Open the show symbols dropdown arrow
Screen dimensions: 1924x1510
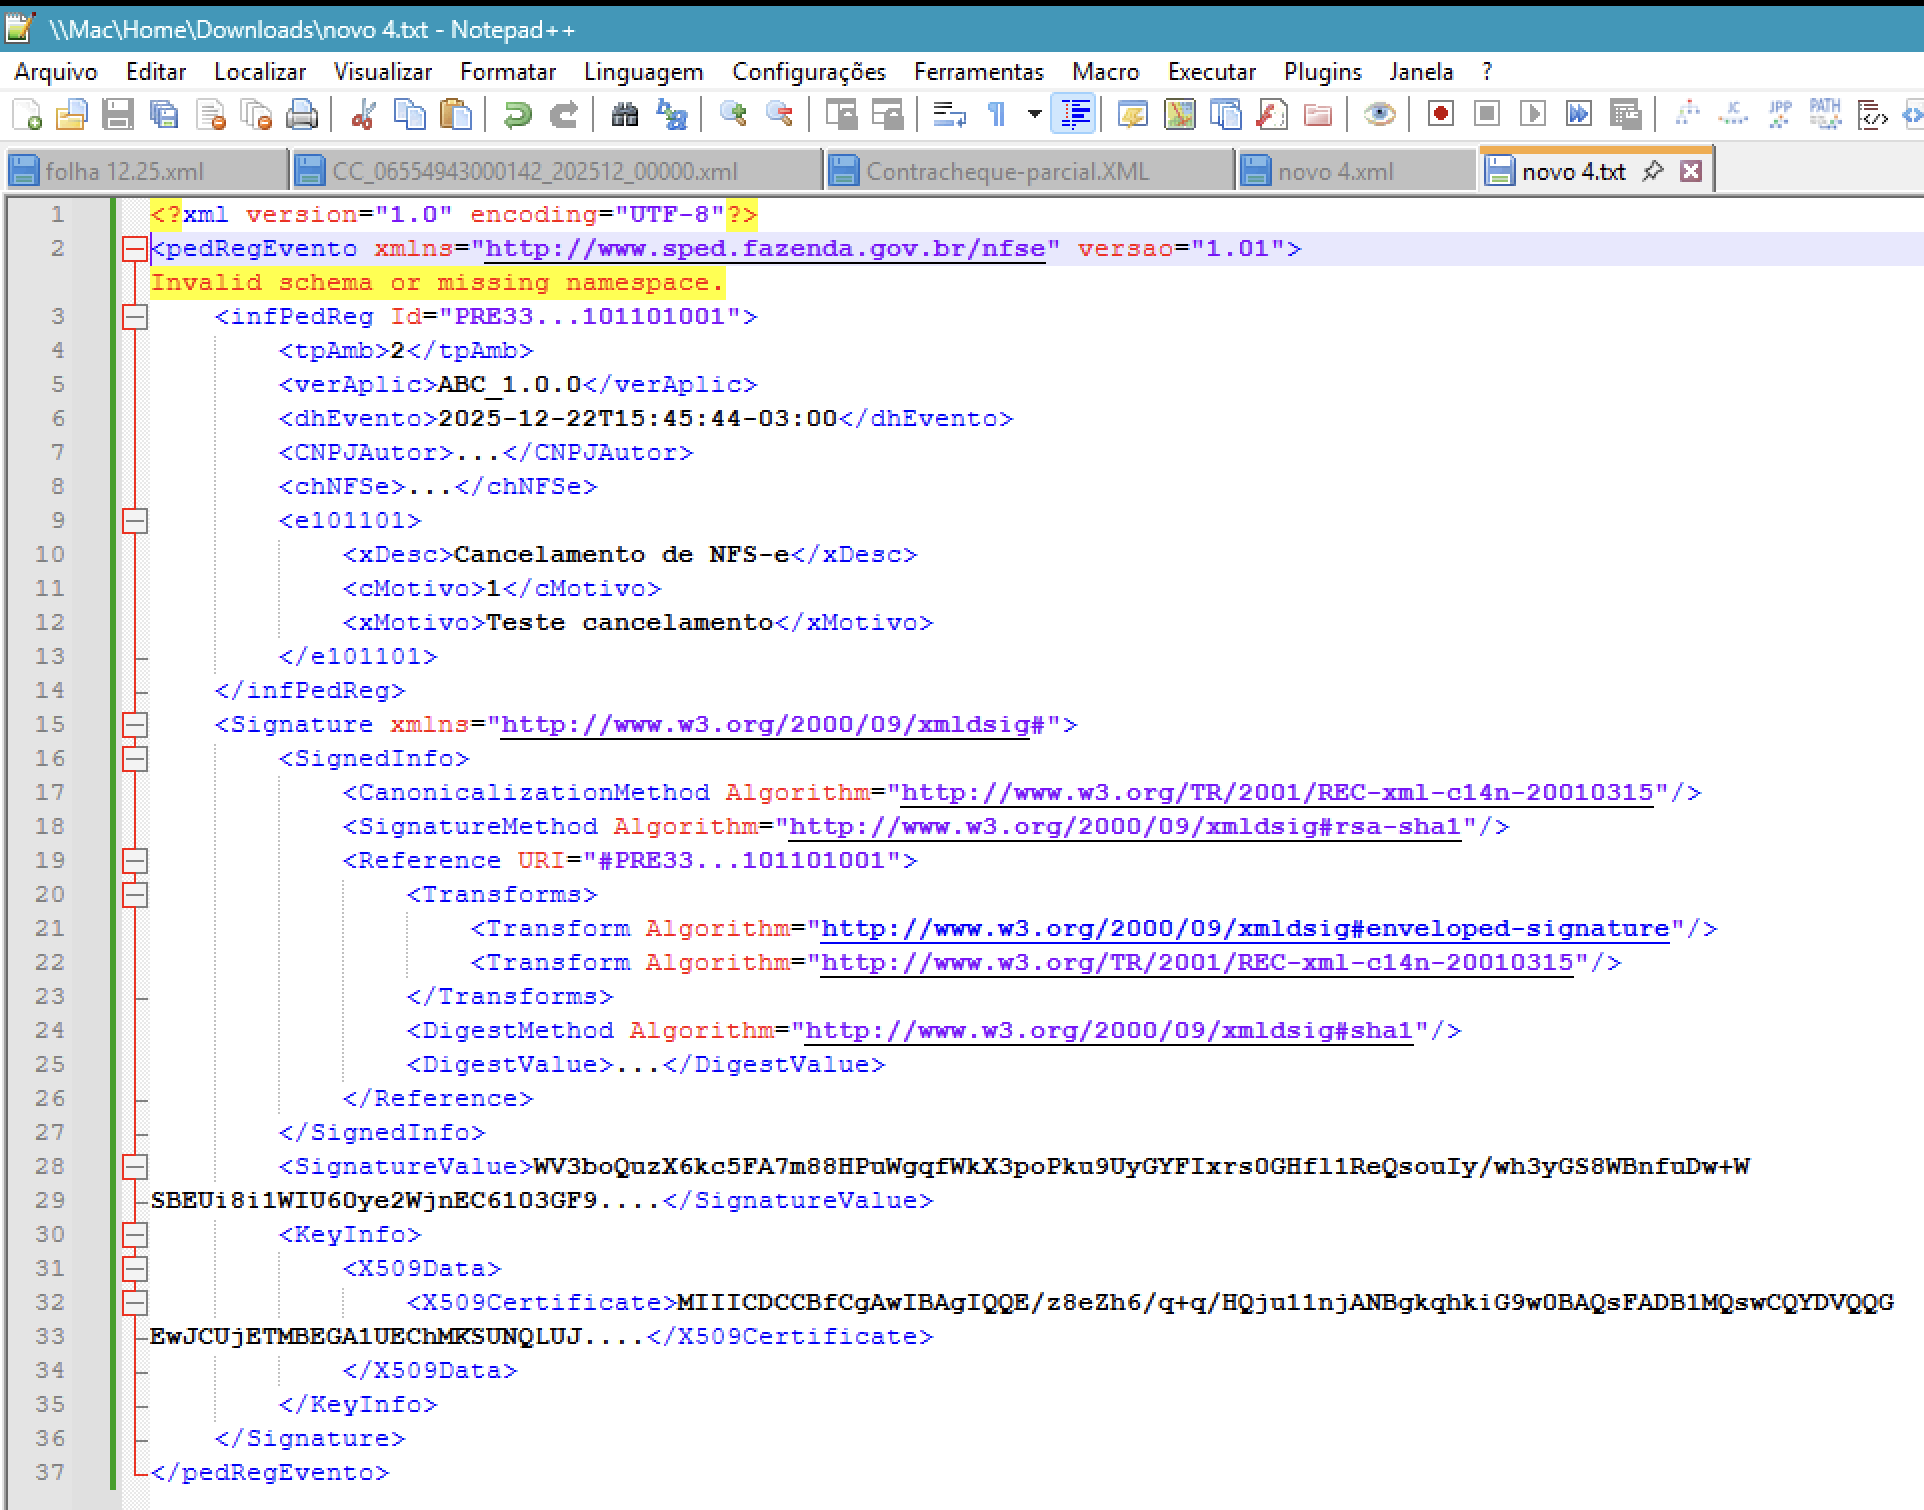point(1034,115)
